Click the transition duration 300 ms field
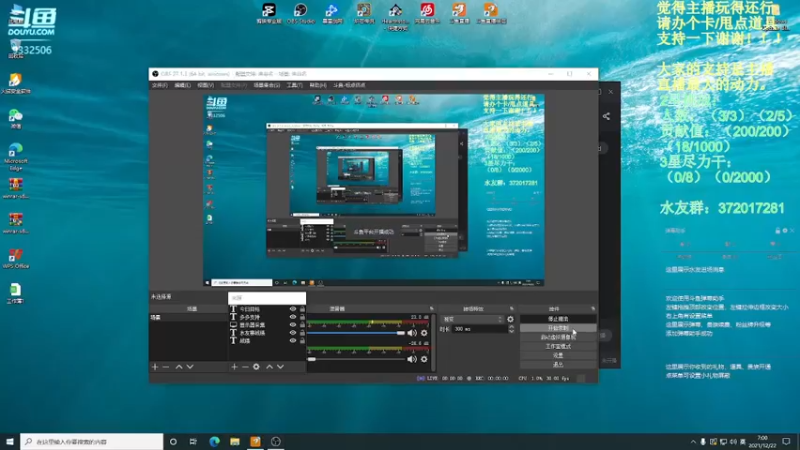 click(480, 330)
